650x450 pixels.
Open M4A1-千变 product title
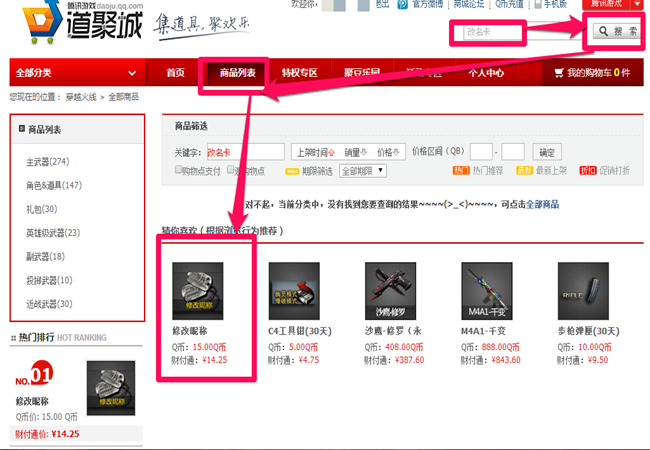pos(483,331)
